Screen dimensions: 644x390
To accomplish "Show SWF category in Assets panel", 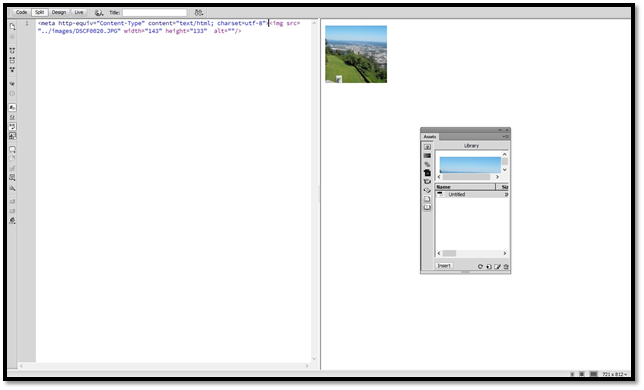I will pos(427,173).
